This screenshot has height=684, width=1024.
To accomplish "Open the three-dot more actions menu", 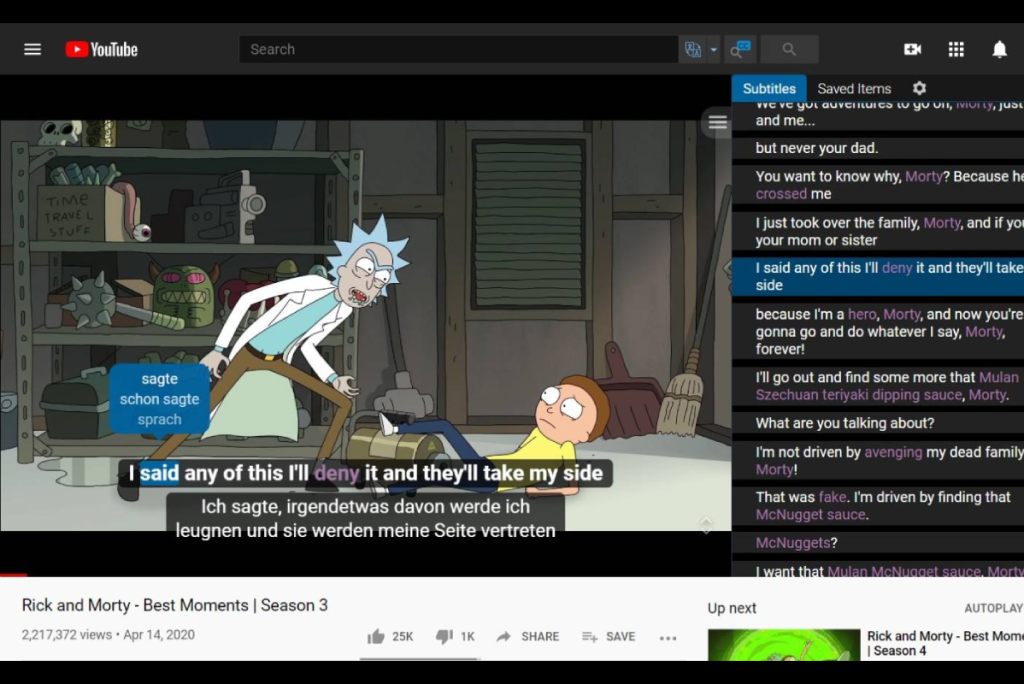I will coord(668,637).
